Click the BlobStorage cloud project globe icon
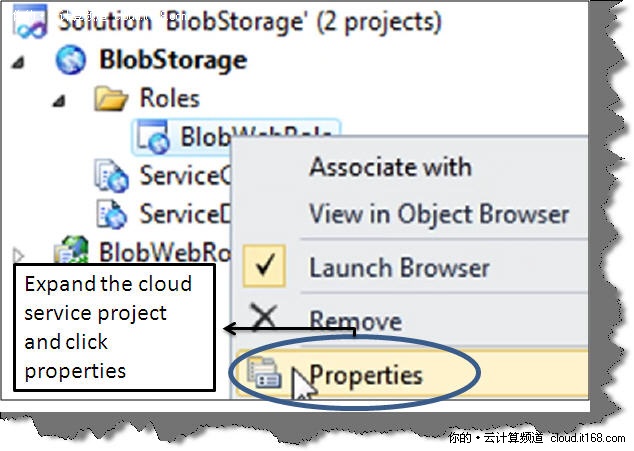This screenshot has width=634, height=451. [72, 59]
